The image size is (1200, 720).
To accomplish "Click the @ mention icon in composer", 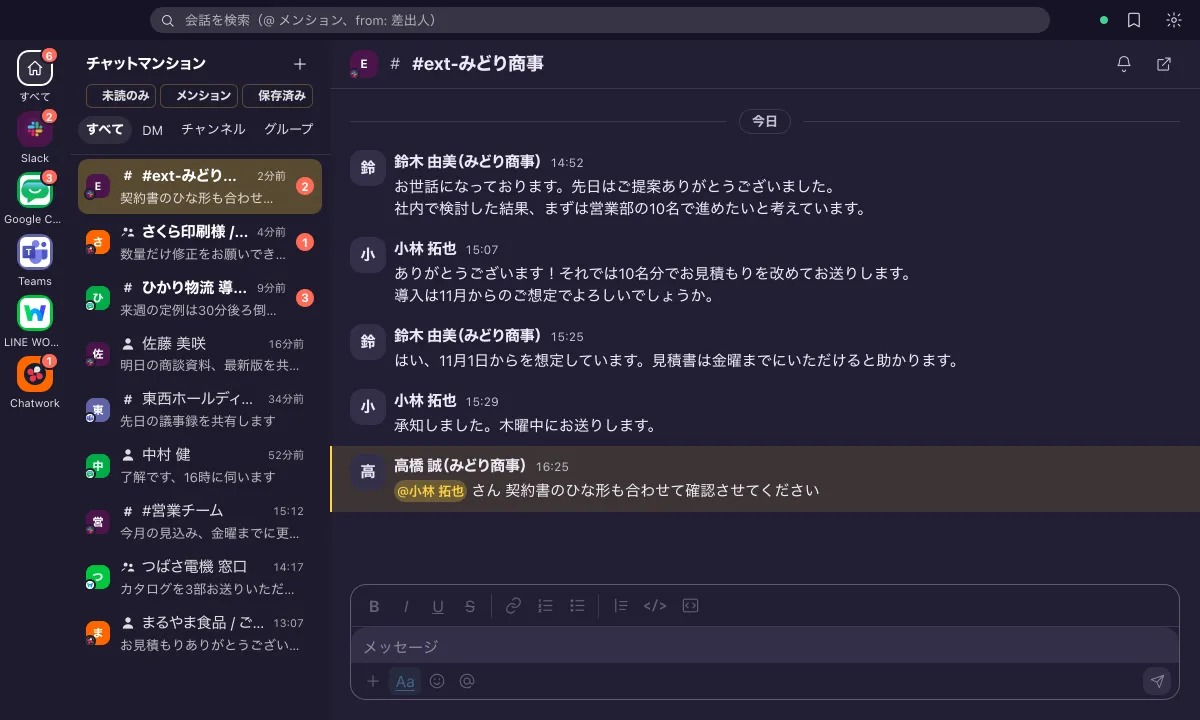I will (x=467, y=681).
